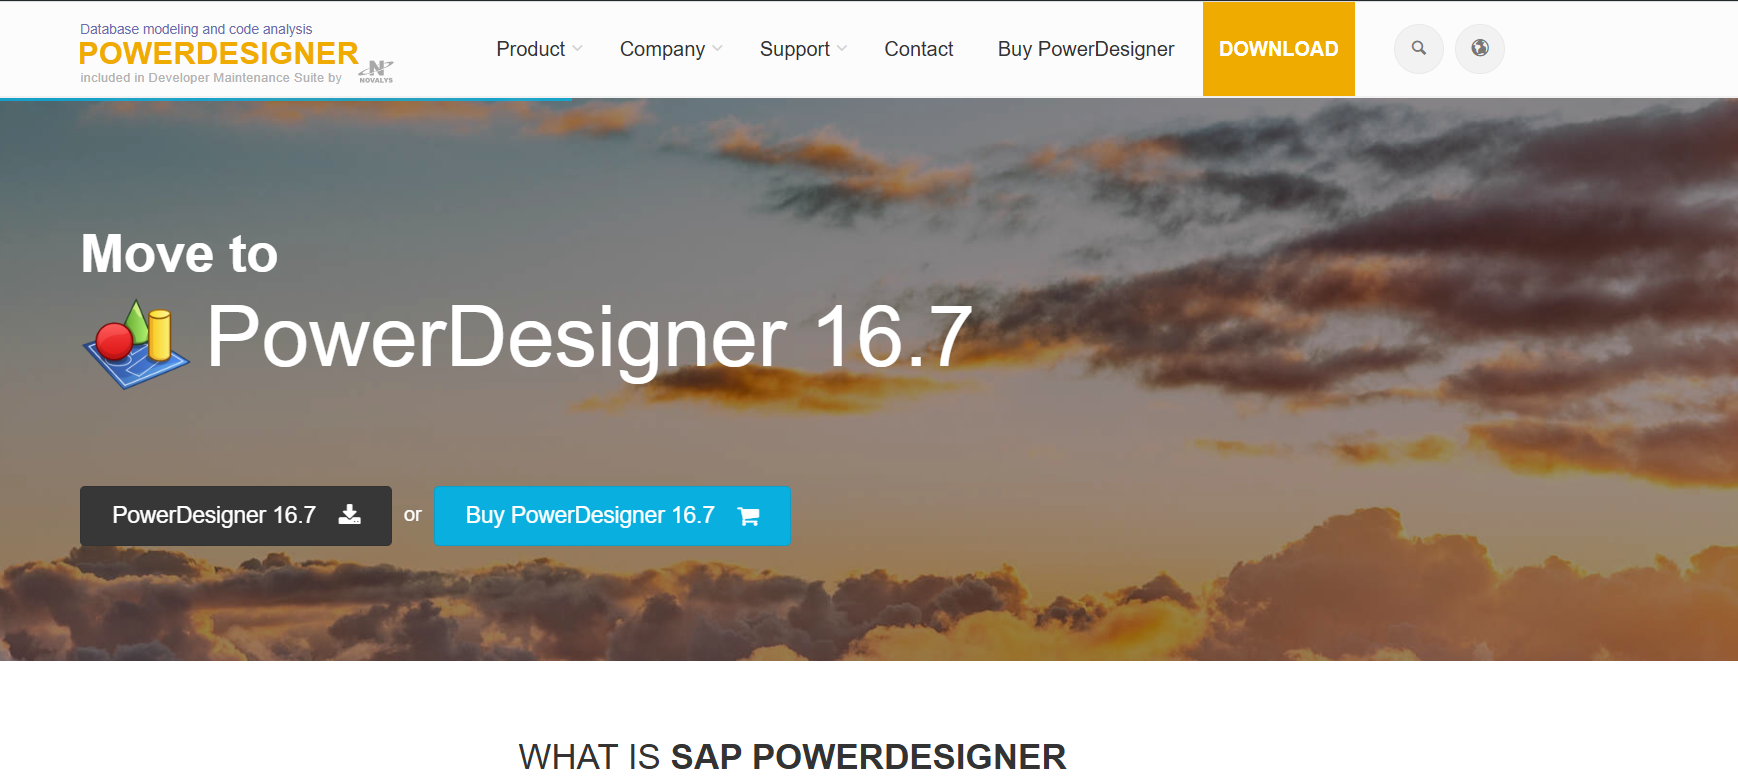Open Buy PowerDesigner nav link
This screenshot has width=1738, height=782.
coord(1086,49)
